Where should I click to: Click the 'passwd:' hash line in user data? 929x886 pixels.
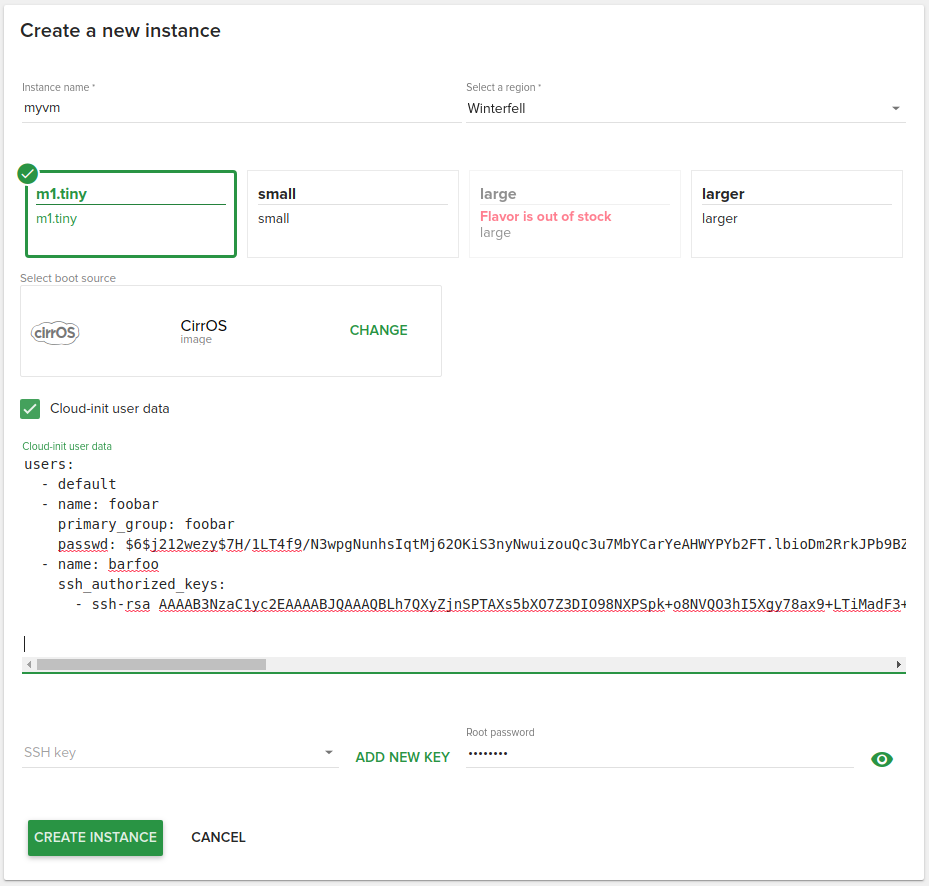[482, 544]
